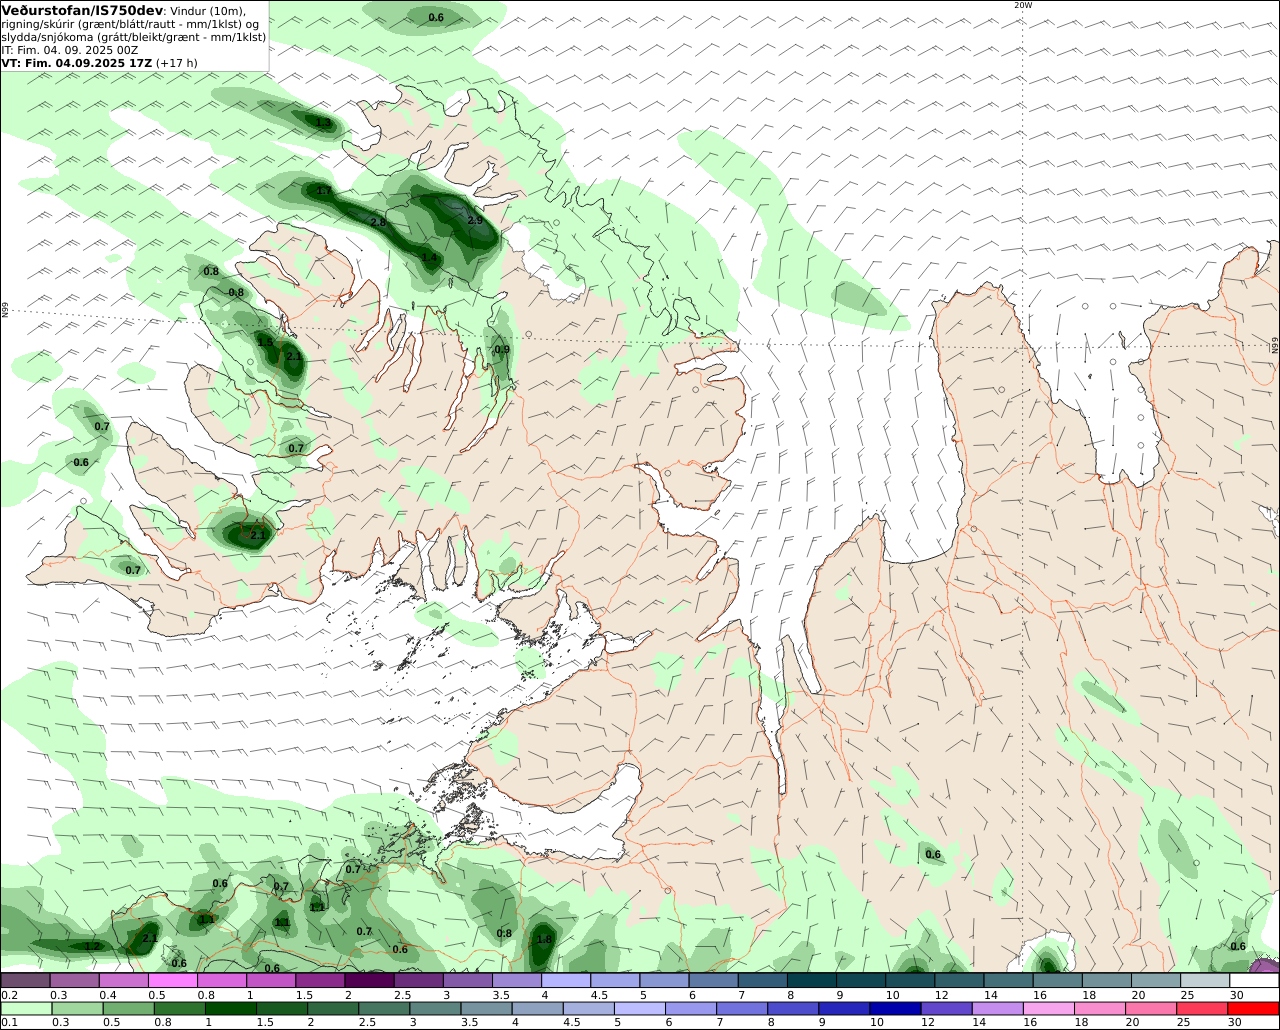The height and width of the screenshot is (1030, 1280).
Task: Click lower legend blue swatch between 8 and 9
Action: (x=794, y=1008)
